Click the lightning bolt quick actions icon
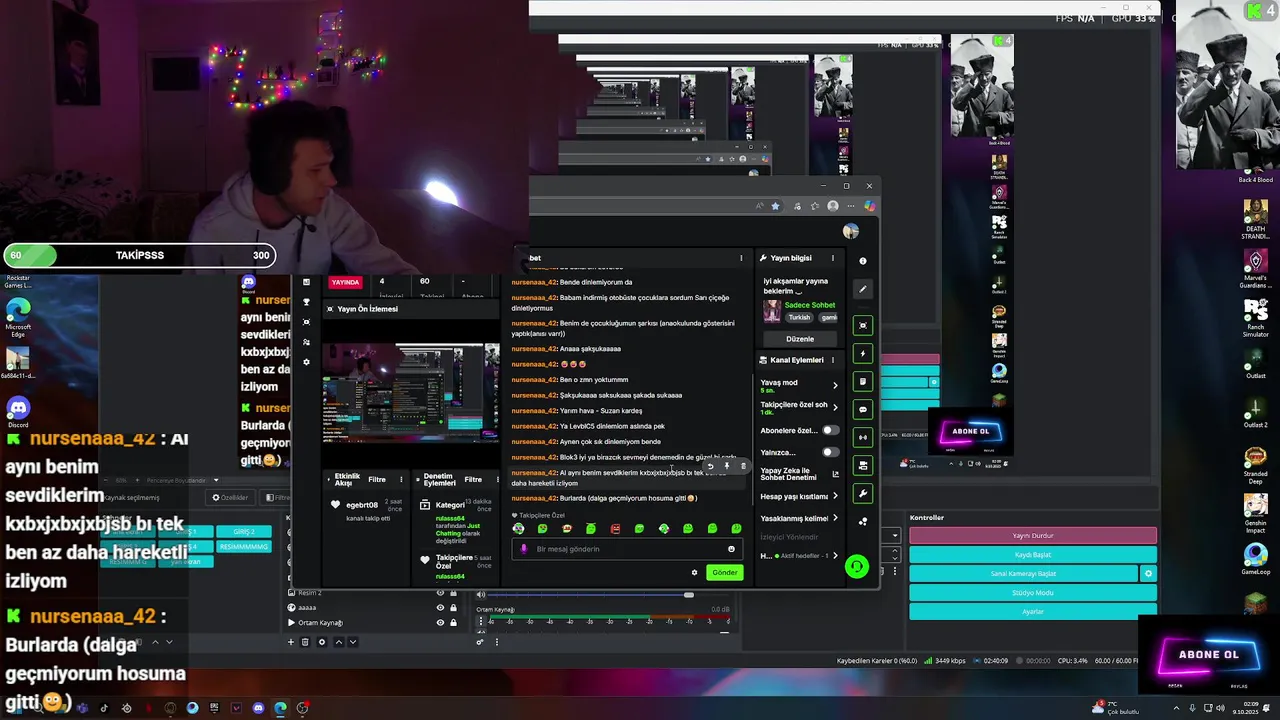1280x720 pixels. click(863, 353)
